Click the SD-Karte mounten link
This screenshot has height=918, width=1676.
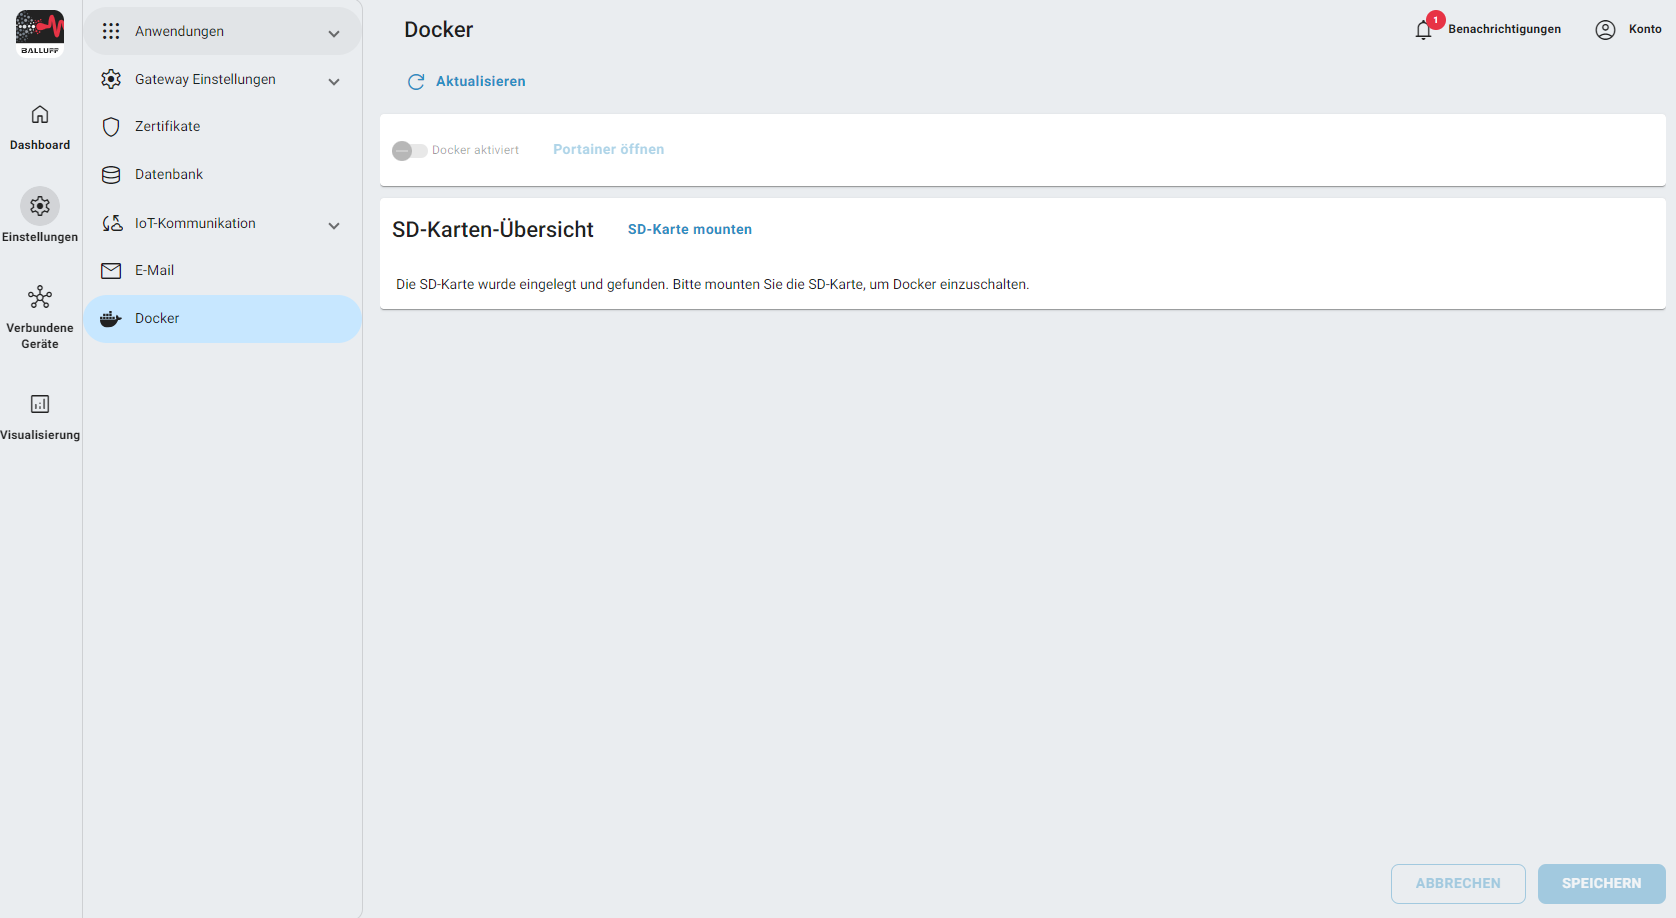pyautogui.click(x=689, y=230)
